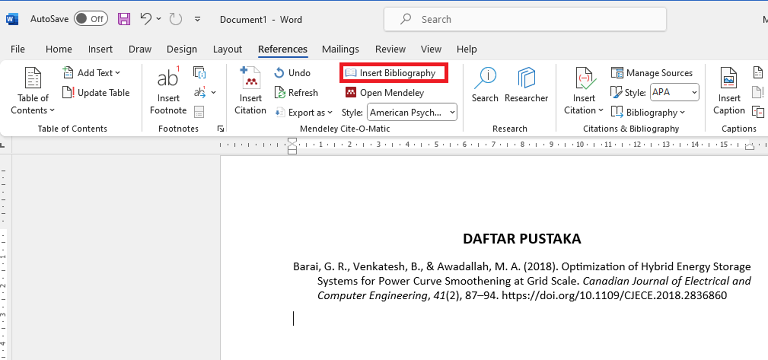Click the Show Notes icon
This screenshot has height=360, width=768.
pos(199,112)
